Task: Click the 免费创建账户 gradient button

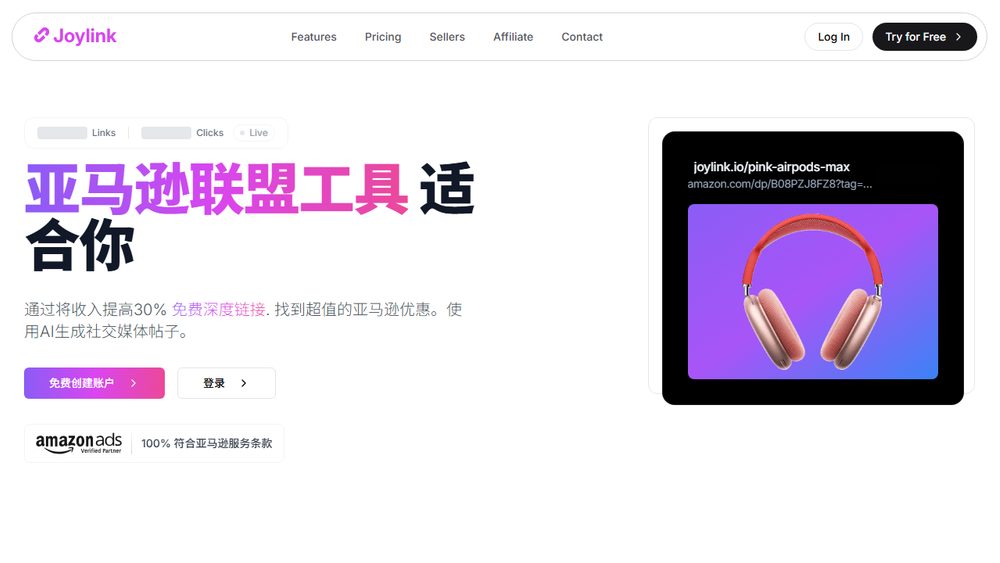Action: (x=94, y=383)
